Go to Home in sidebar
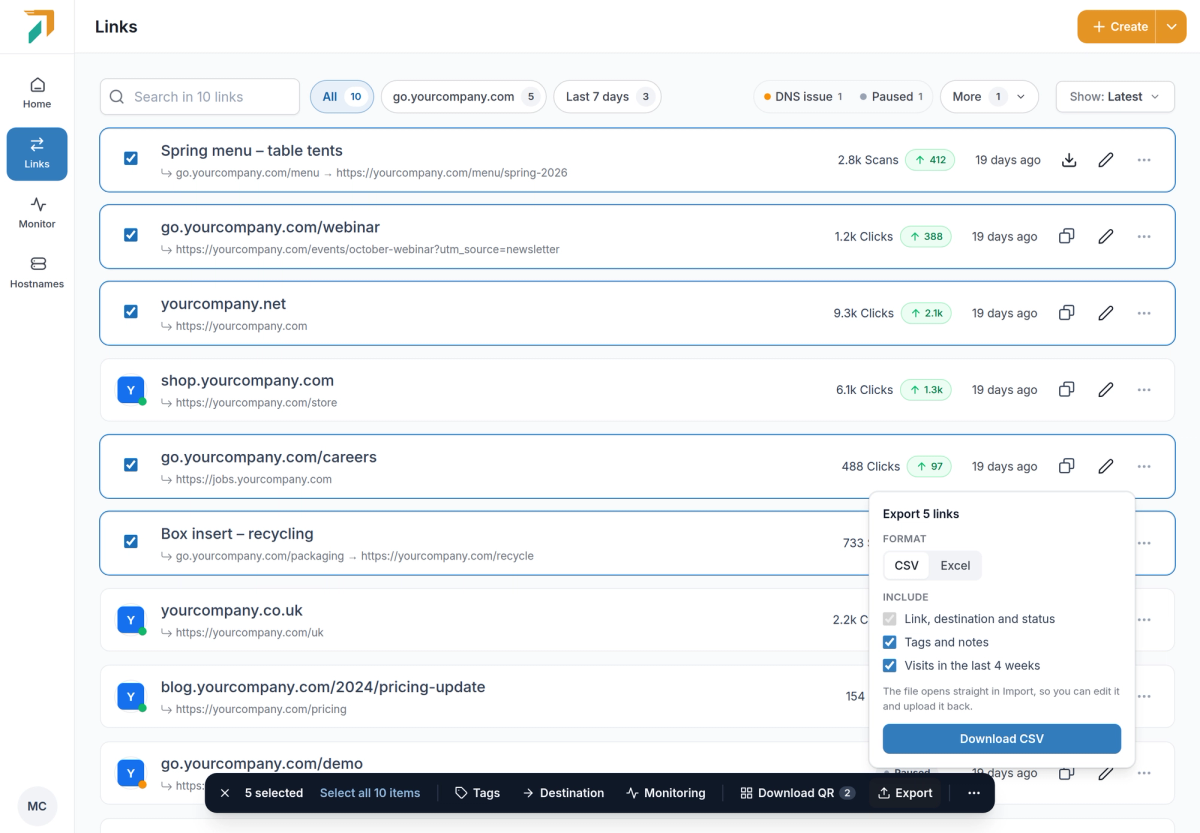The image size is (1200, 833). (x=37, y=93)
